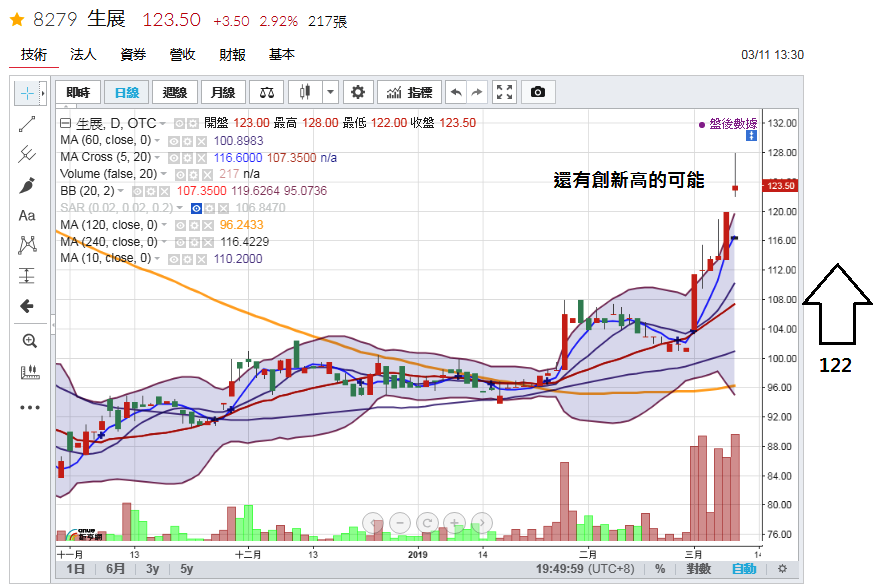Click the chart zoom-out minus button
This screenshot has height=586, width=895.
(x=400, y=523)
